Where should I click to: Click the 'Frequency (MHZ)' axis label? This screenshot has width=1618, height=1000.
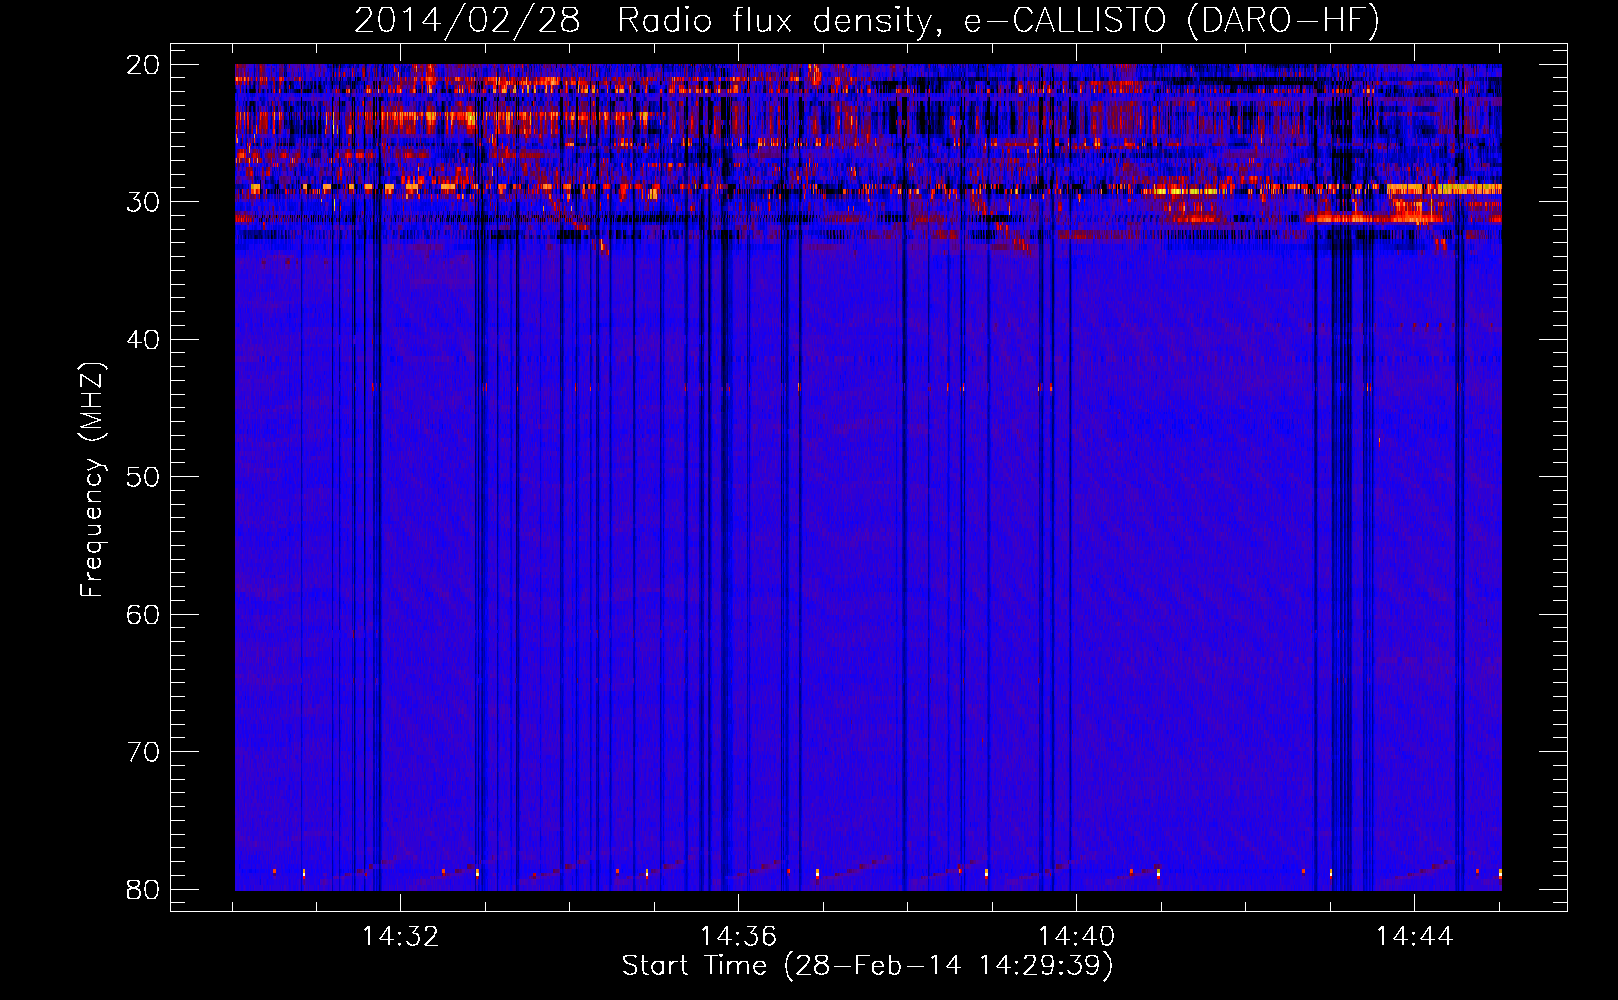point(92,479)
